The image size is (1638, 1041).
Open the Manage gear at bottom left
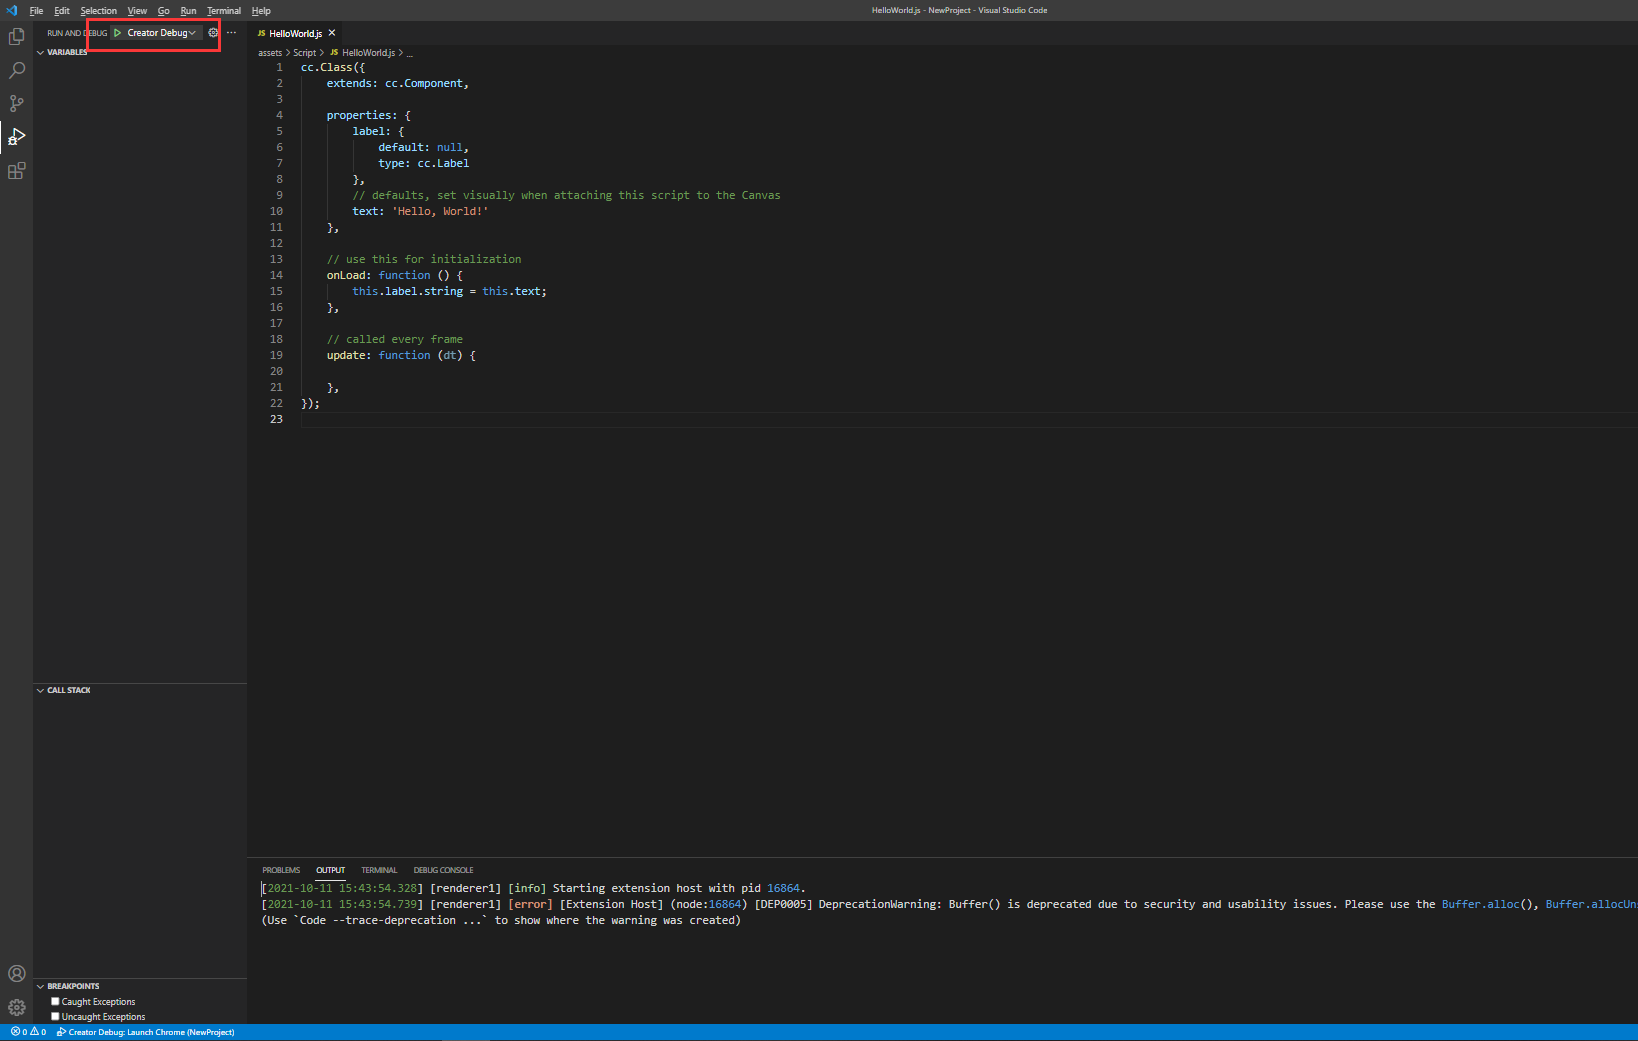(16, 1007)
